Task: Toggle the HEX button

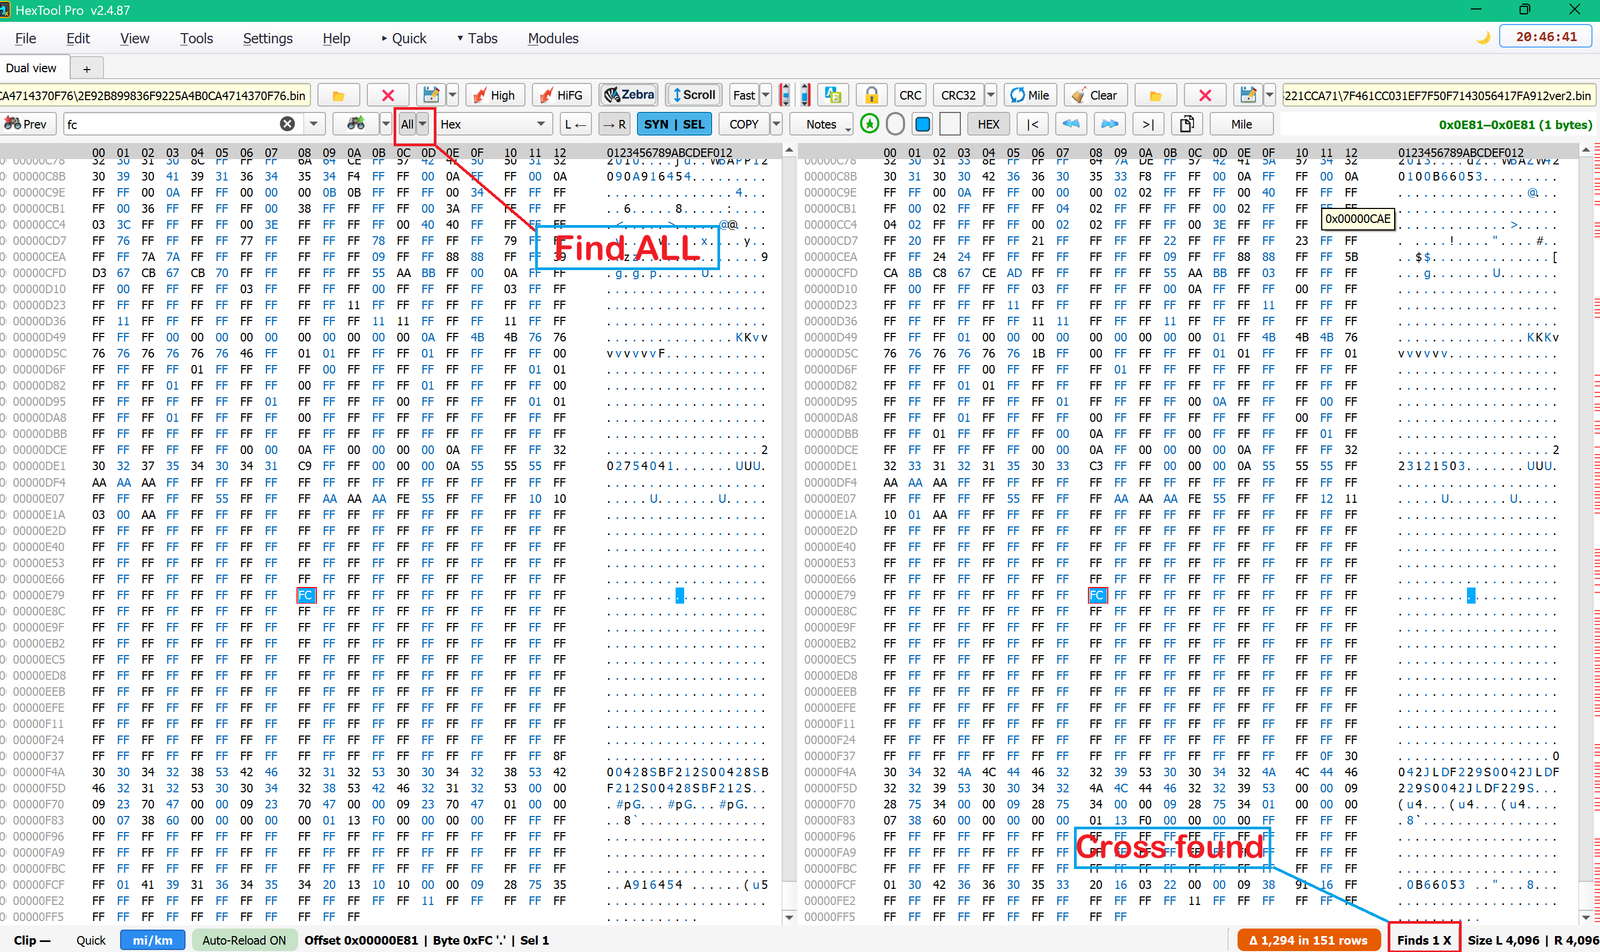Action: pyautogui.click(x=988, y=124)
